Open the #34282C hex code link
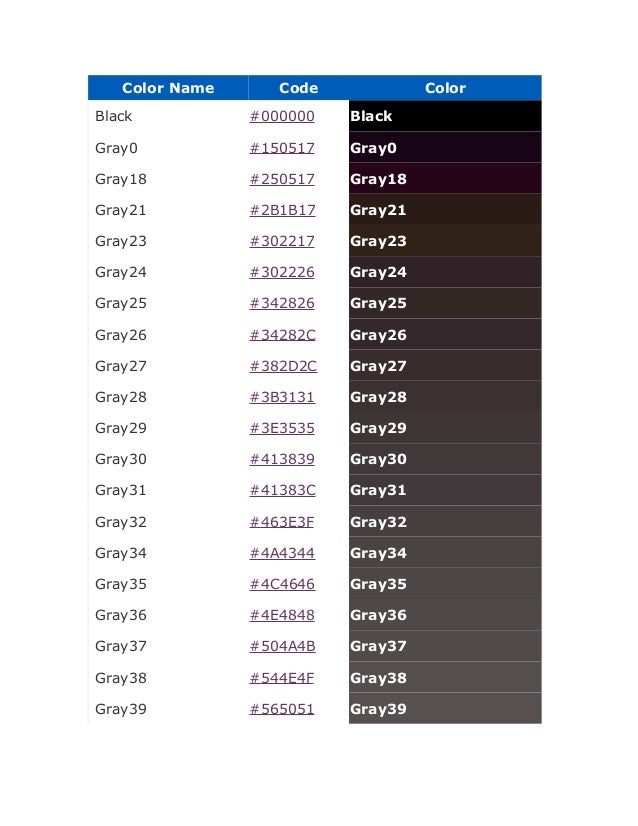The height and width of the screenshot is (826, 638). click(282, 335)
